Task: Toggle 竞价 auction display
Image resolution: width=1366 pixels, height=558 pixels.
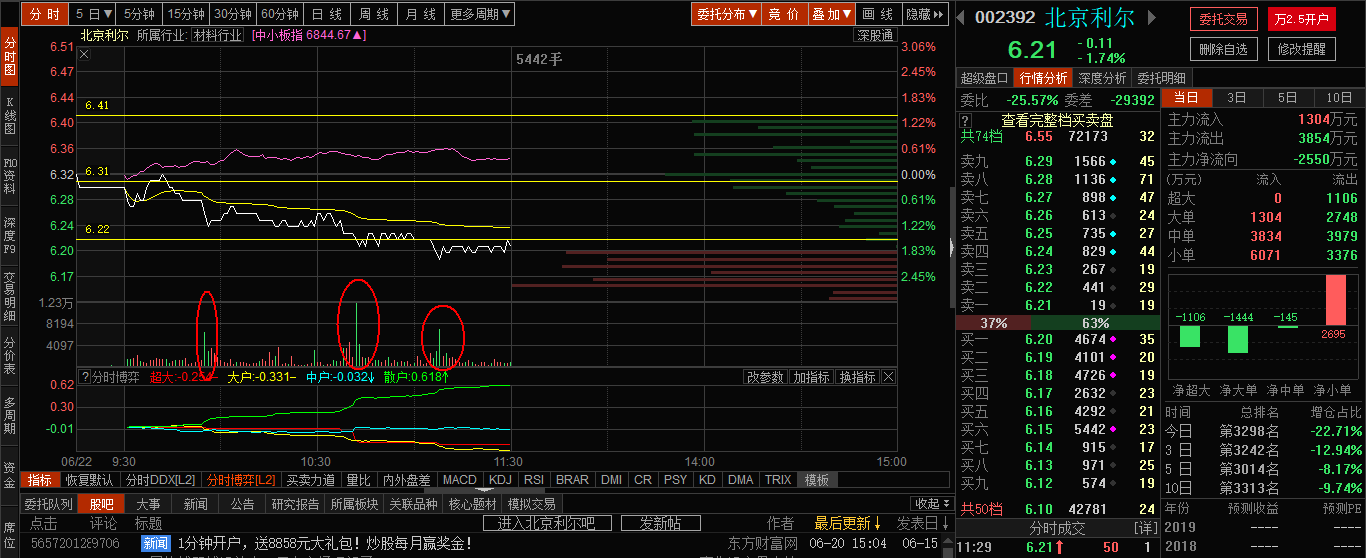Action: click(x=784, y=14)
